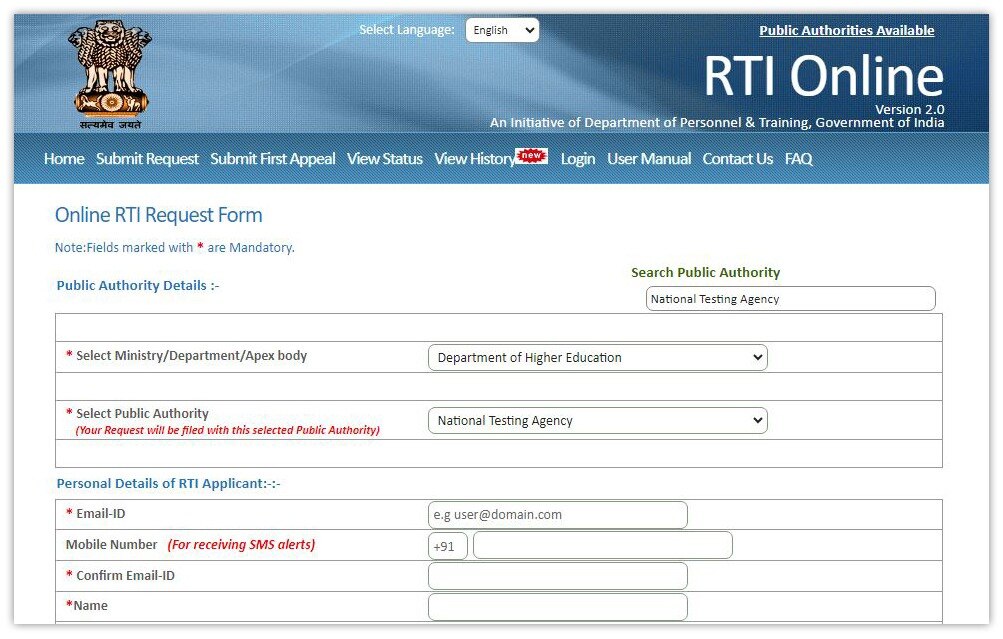Navigate to Contact Us
The height and width of the screenshot is (639, 1003).
(x=737, y=159)
